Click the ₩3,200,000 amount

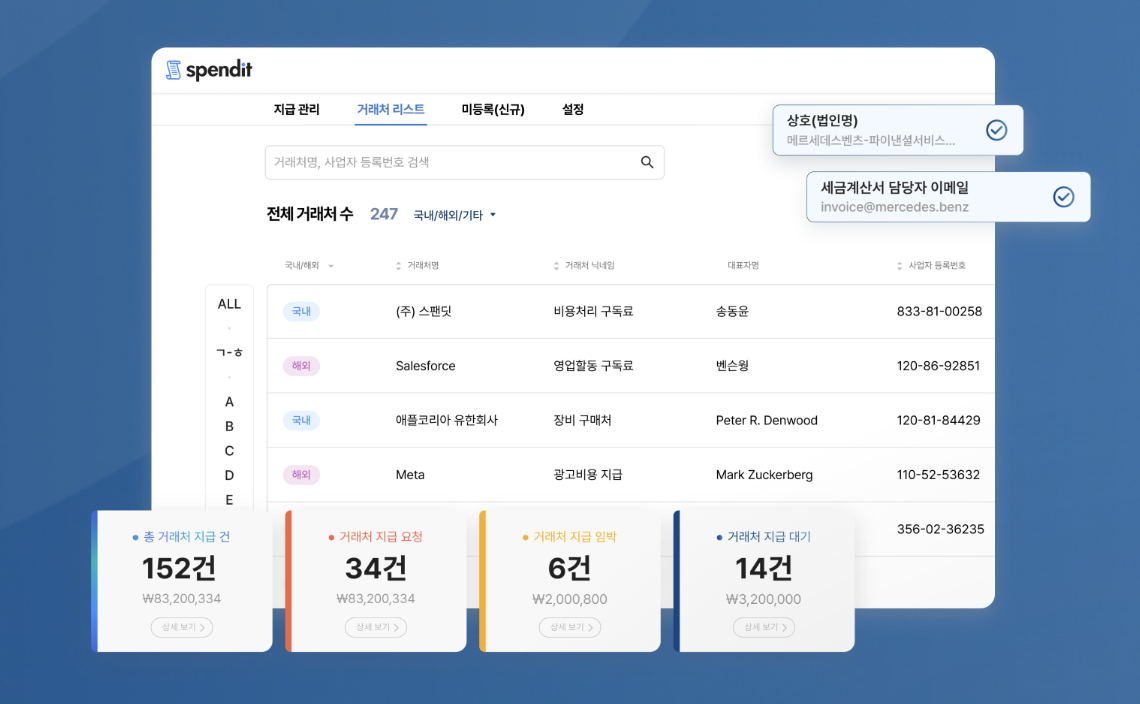pyautogui.click(x=763, y=599)
